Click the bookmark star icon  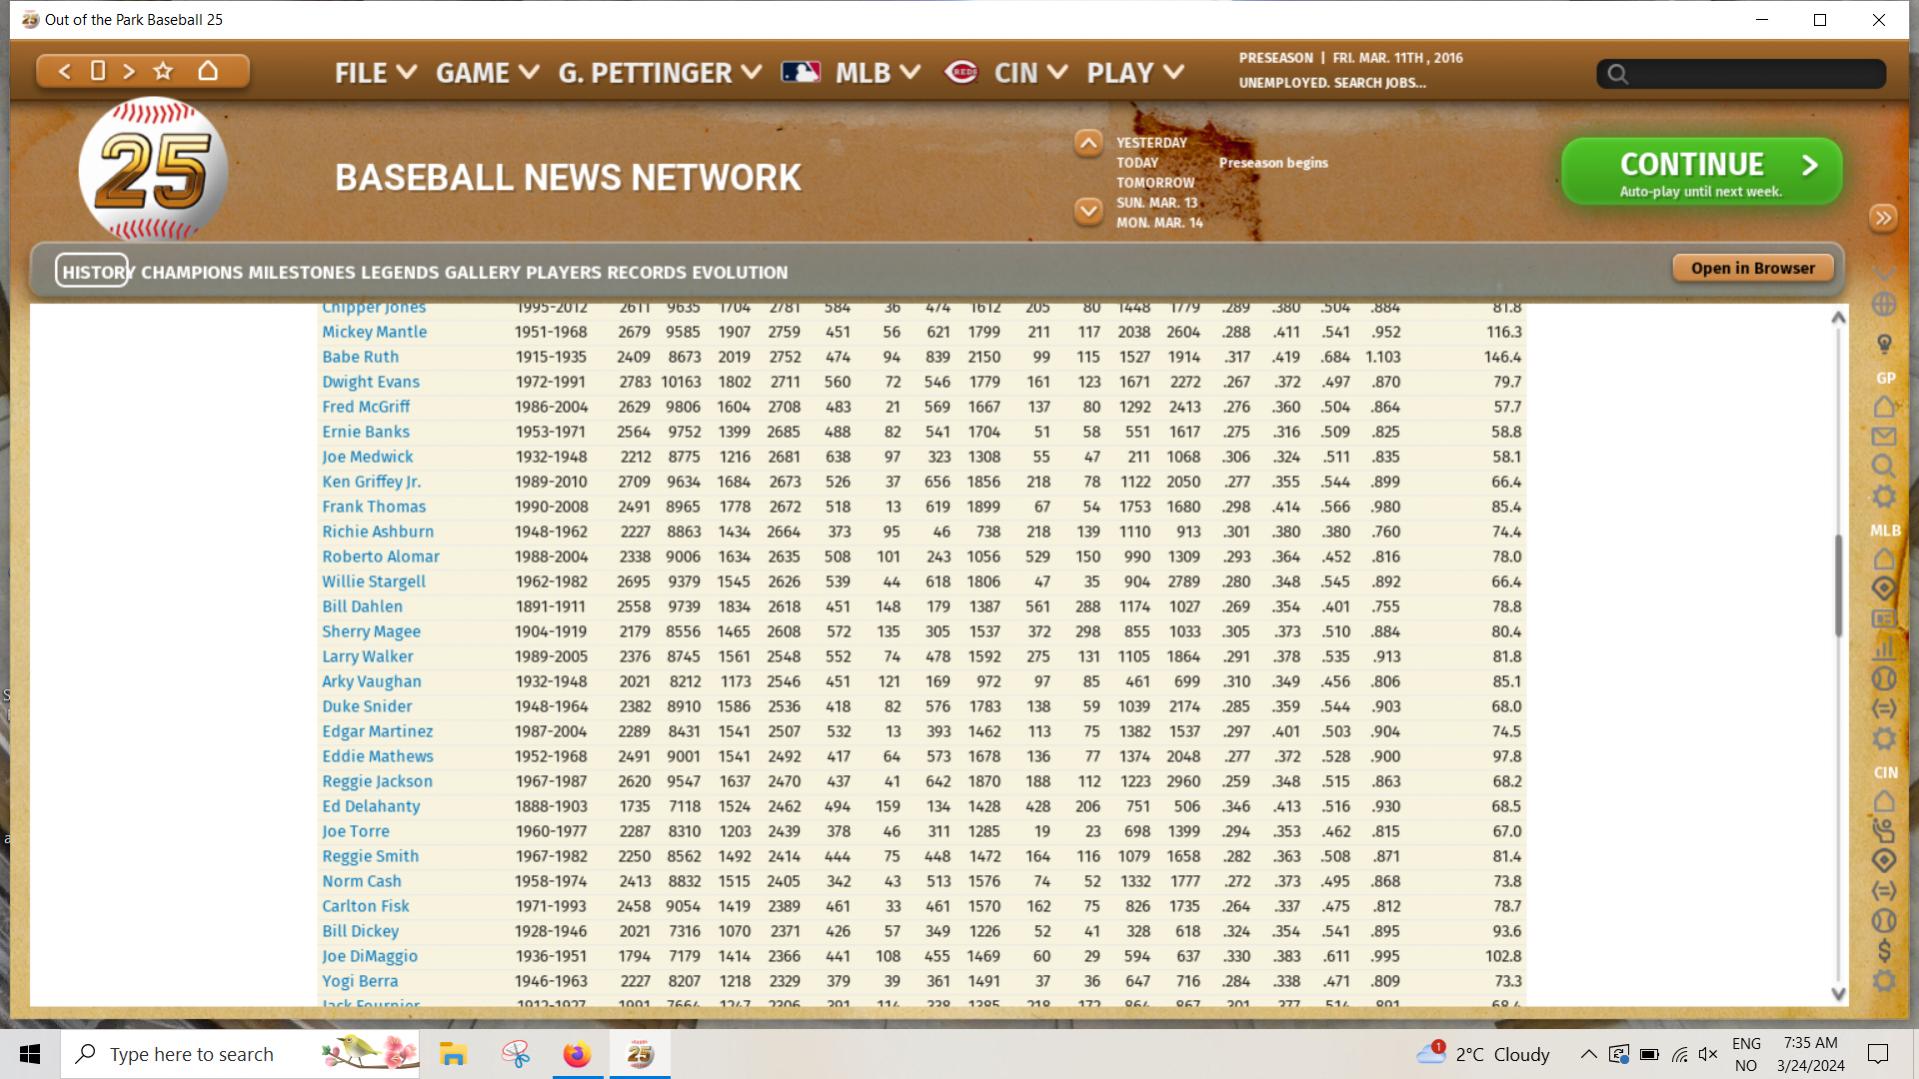pos(163,71)
